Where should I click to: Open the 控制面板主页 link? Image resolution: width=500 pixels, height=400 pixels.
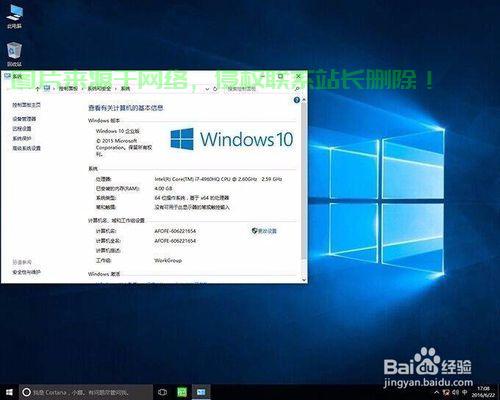pos(26,105)
